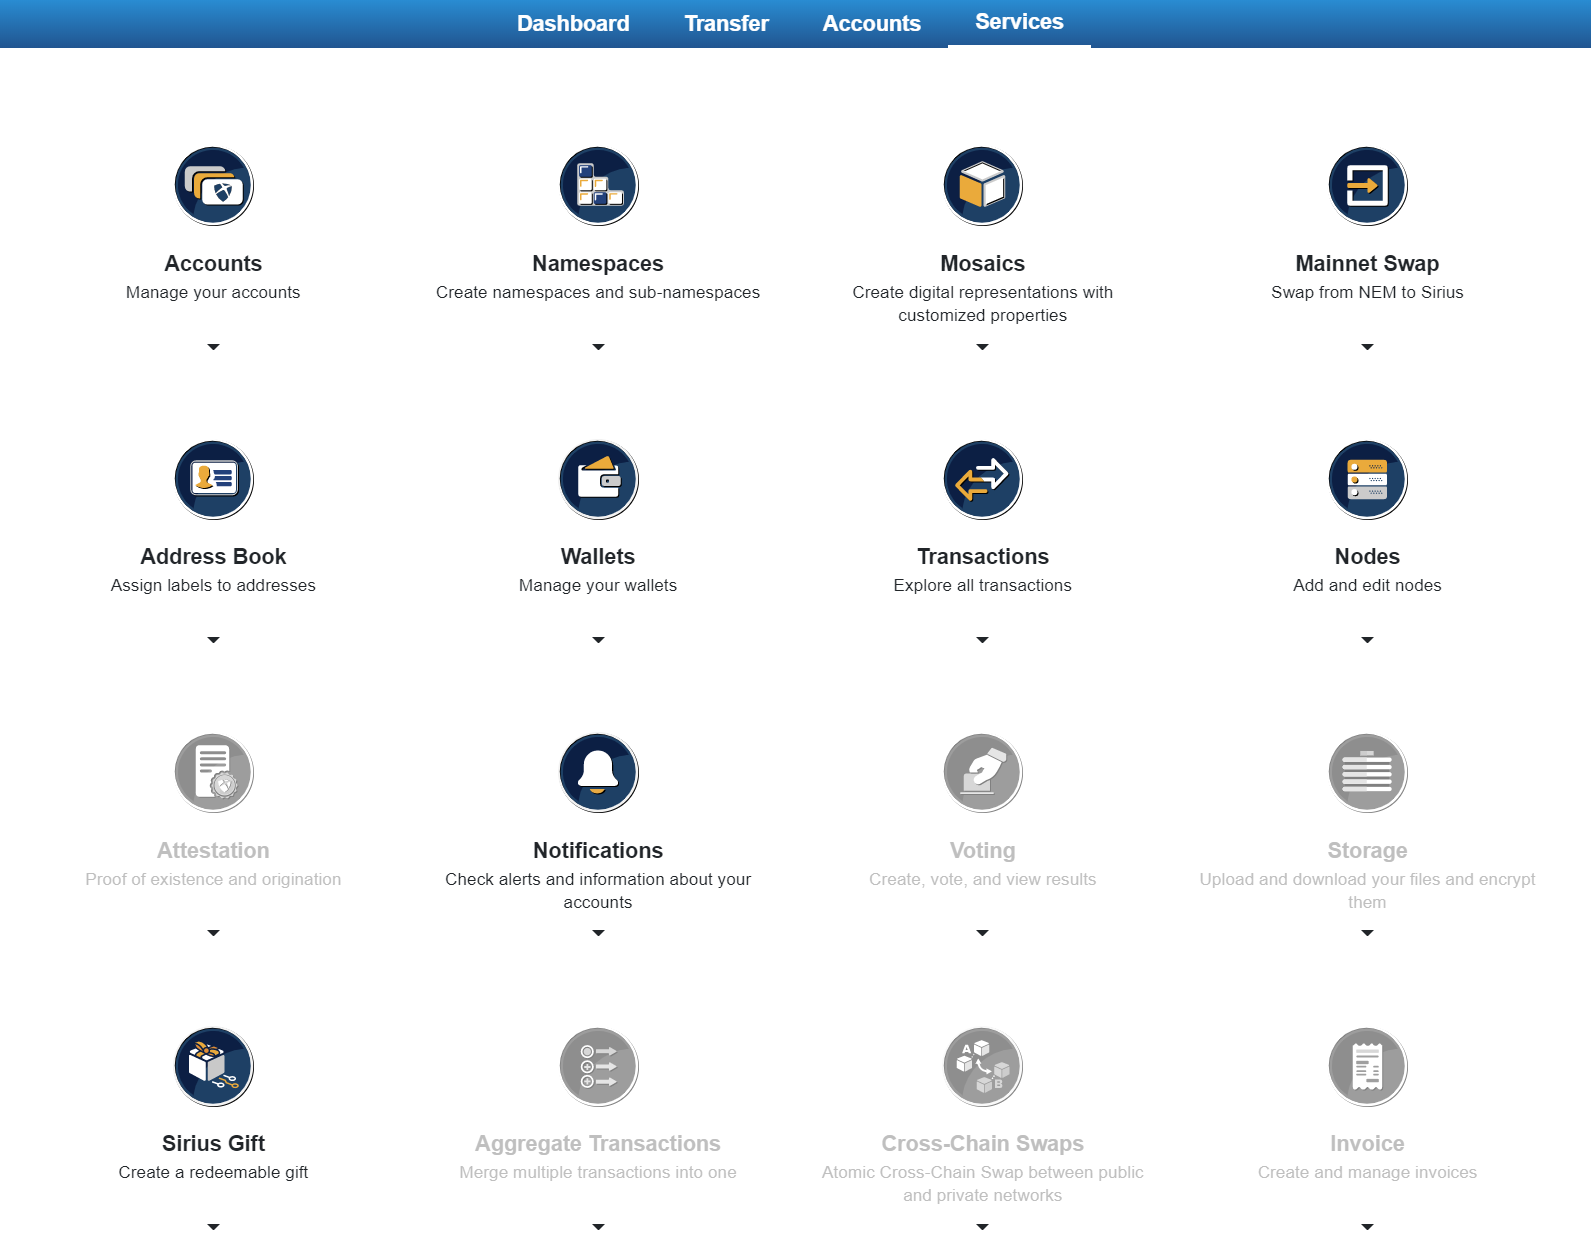Click the Wallets heading text
Screen dimensions: 1591x1245
pyautogui.click(x=598, y=556)
